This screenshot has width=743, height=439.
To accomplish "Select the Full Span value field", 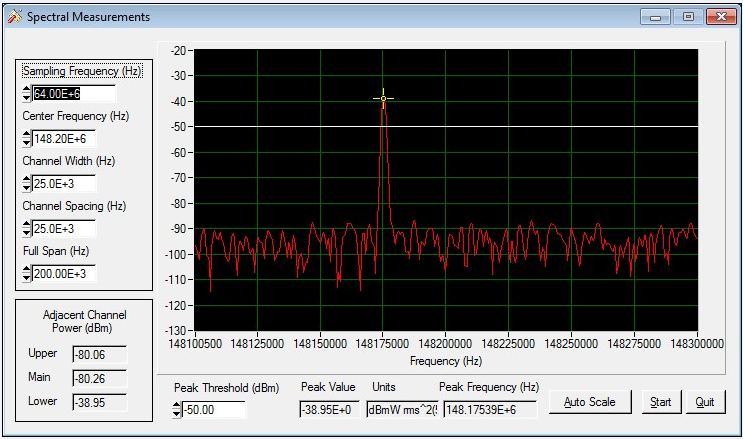I will pos(63,273).
